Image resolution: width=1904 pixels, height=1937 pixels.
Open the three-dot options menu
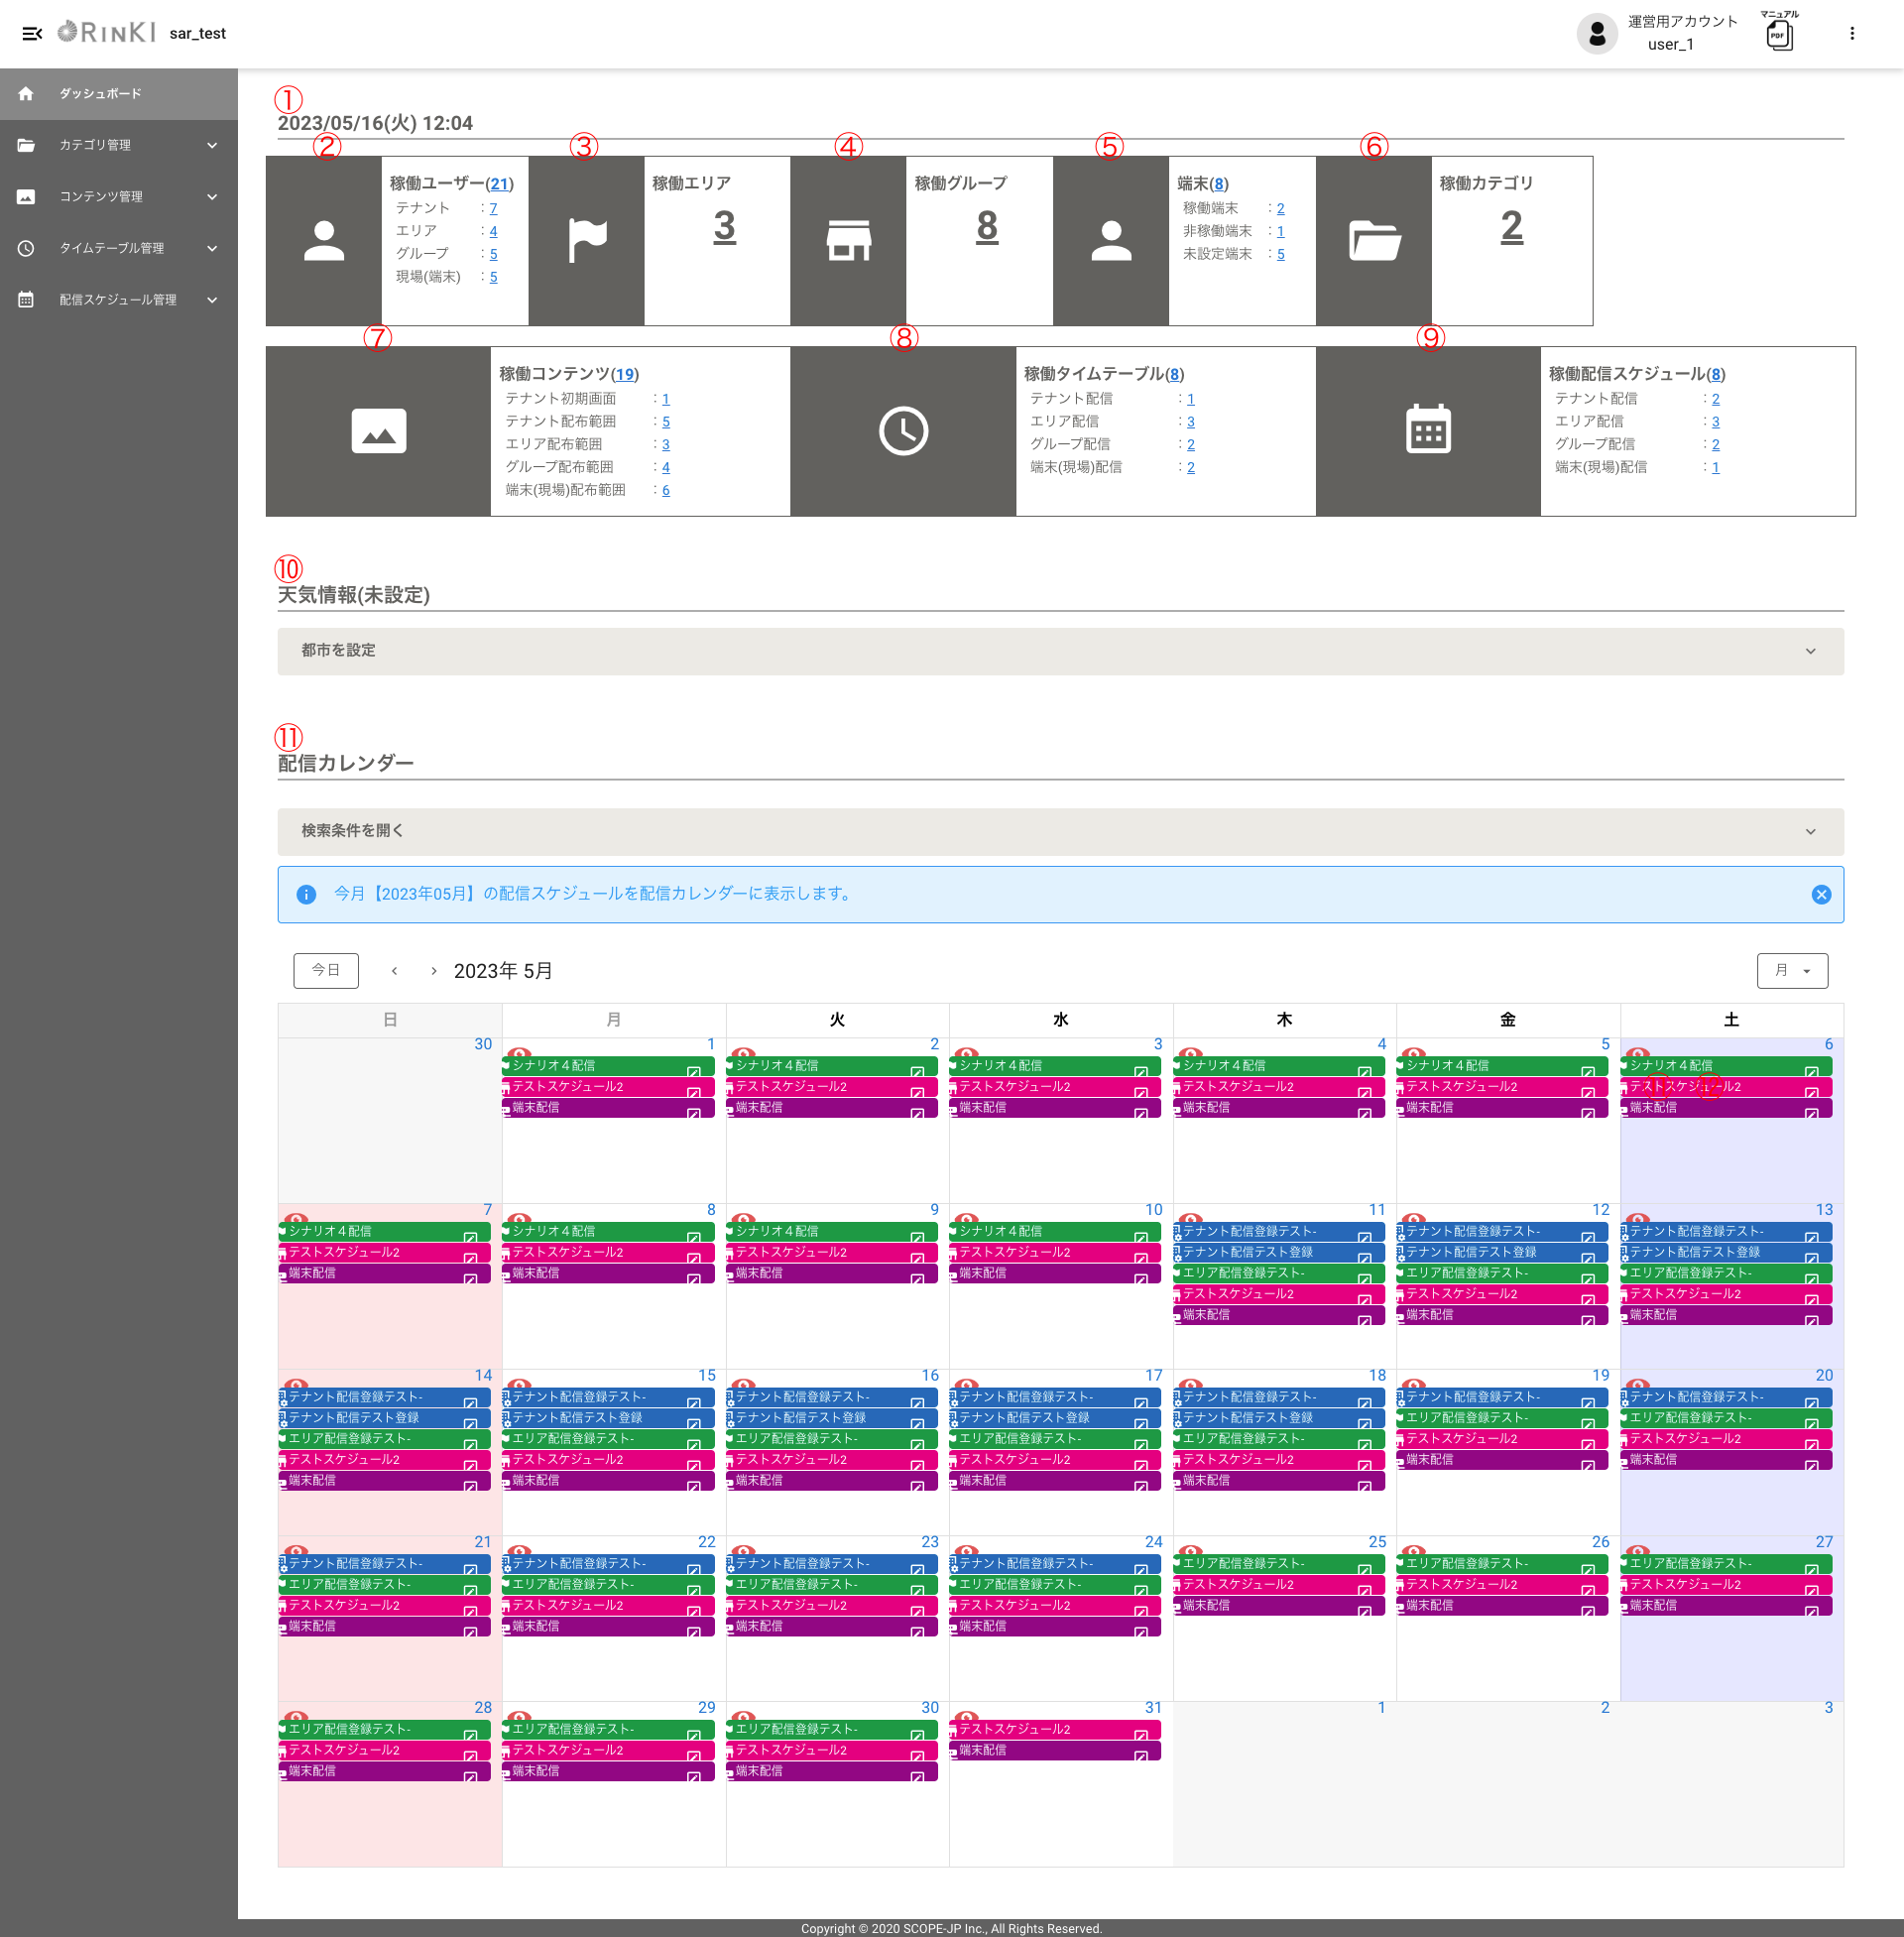(1851, 34)
